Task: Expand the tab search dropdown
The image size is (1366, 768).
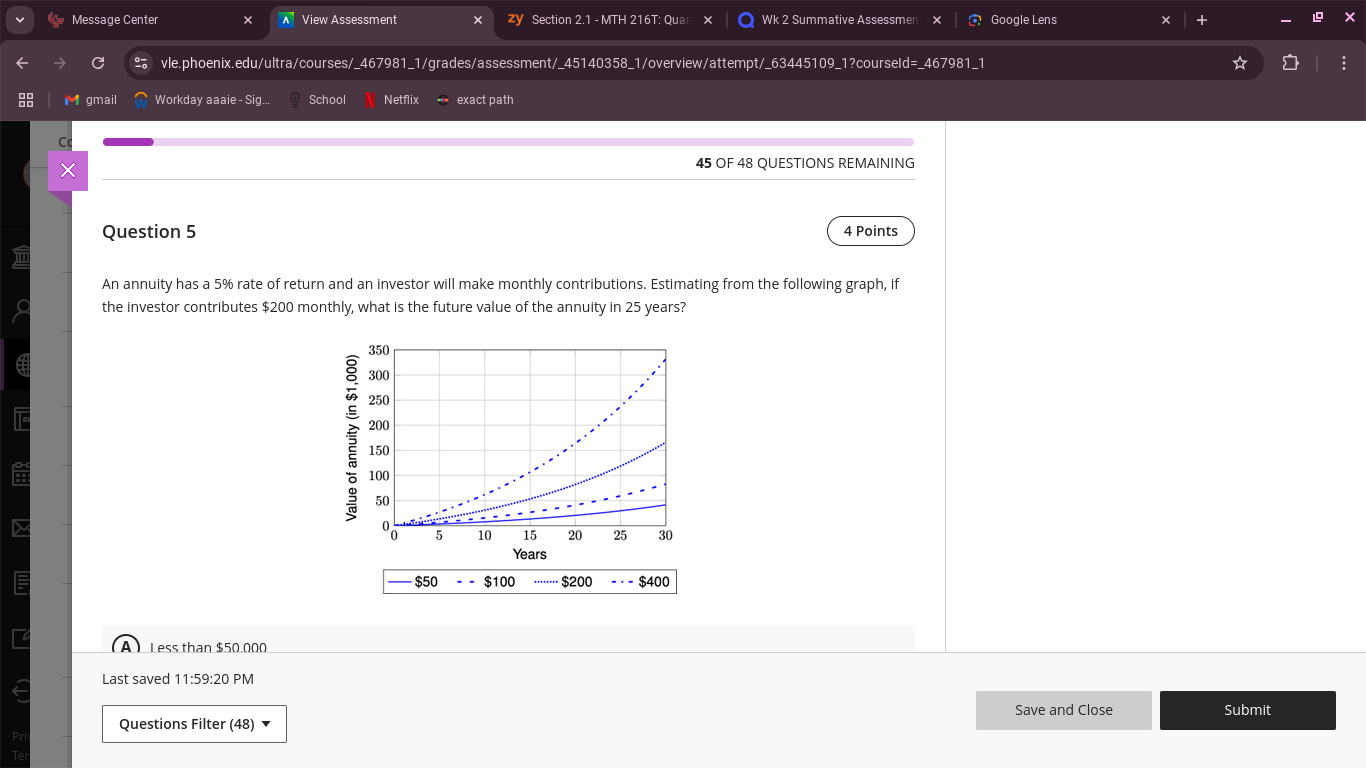Action: (19, 20)
